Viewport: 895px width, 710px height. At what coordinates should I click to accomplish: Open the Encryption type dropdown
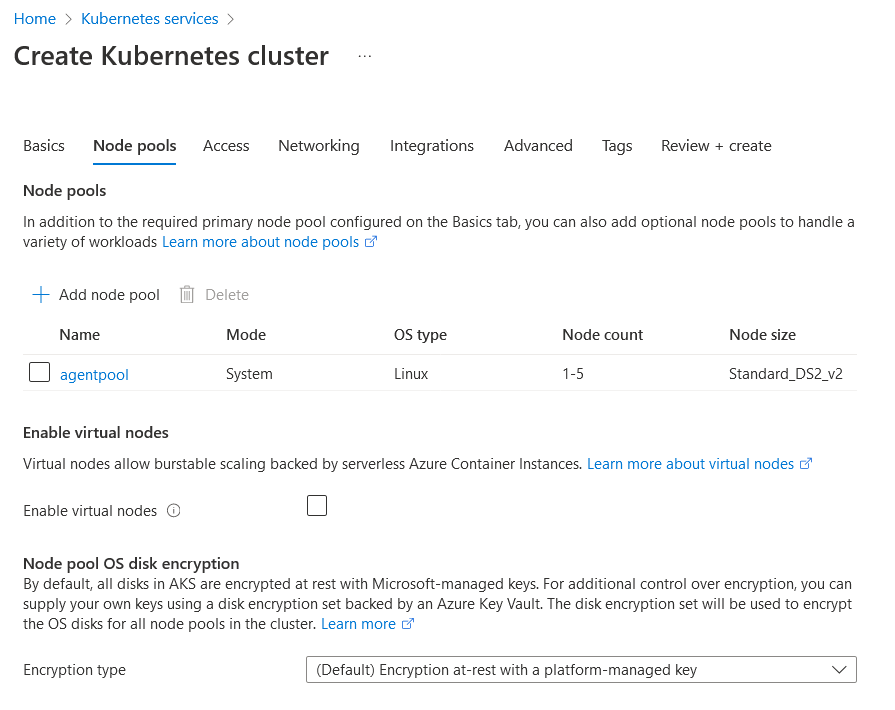581,670
